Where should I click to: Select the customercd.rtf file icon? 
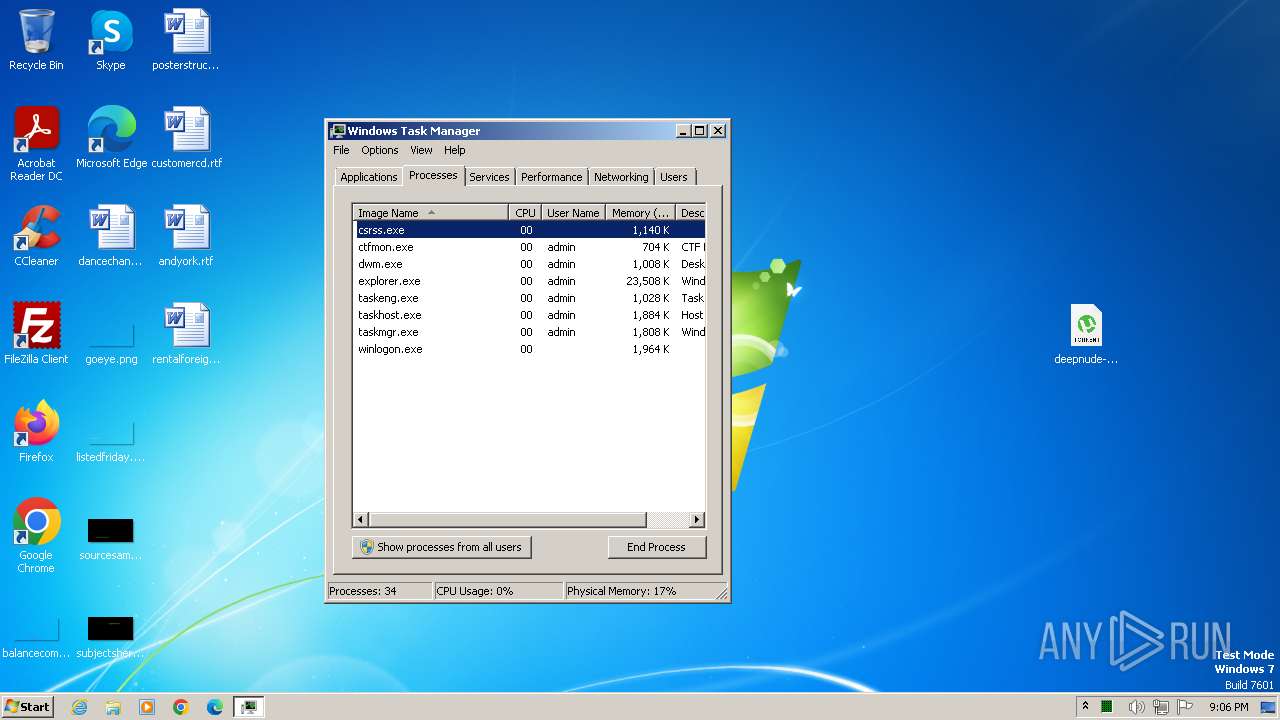(x=186, y=138)
